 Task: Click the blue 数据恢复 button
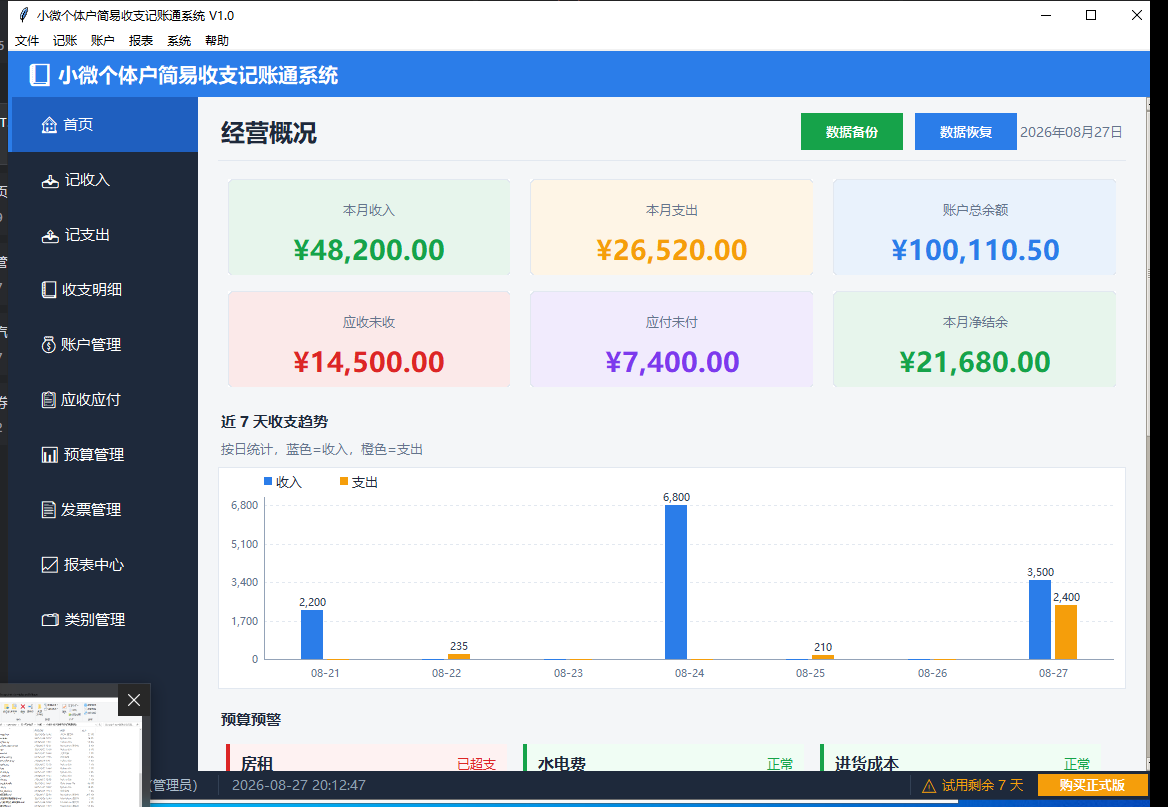965,132
